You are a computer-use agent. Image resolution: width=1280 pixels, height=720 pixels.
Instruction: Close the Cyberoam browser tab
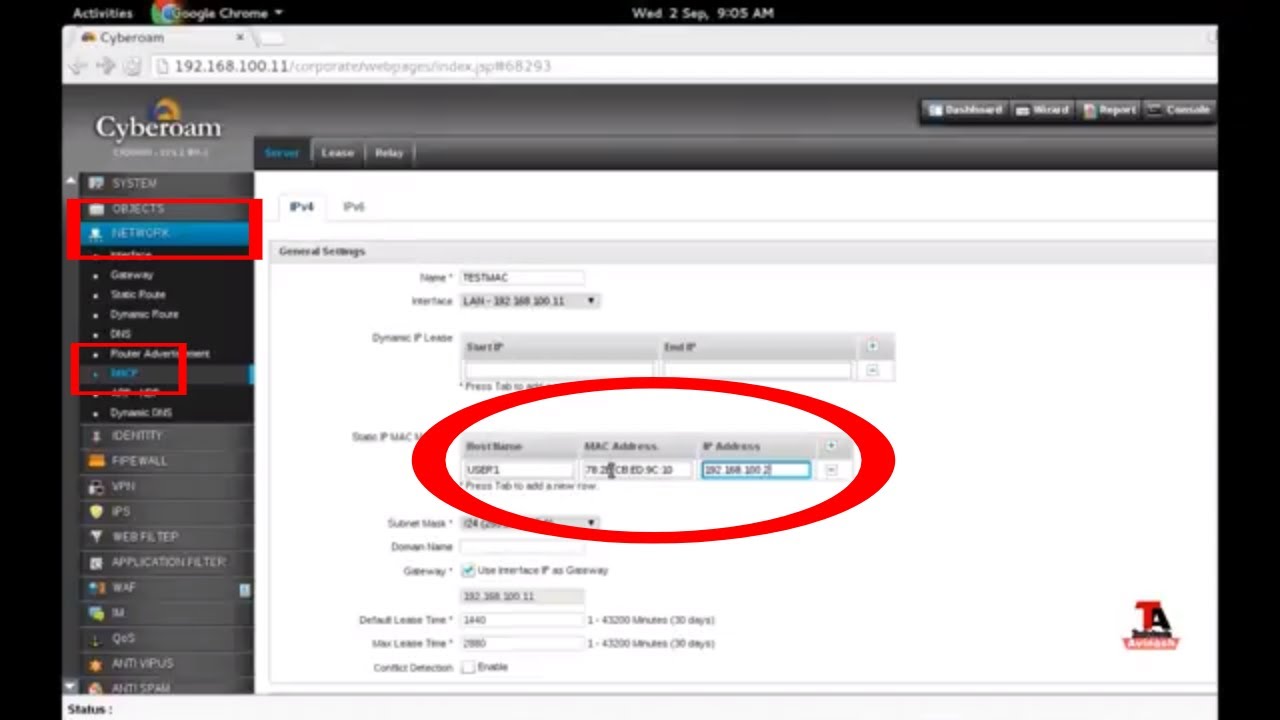point(239,37)
